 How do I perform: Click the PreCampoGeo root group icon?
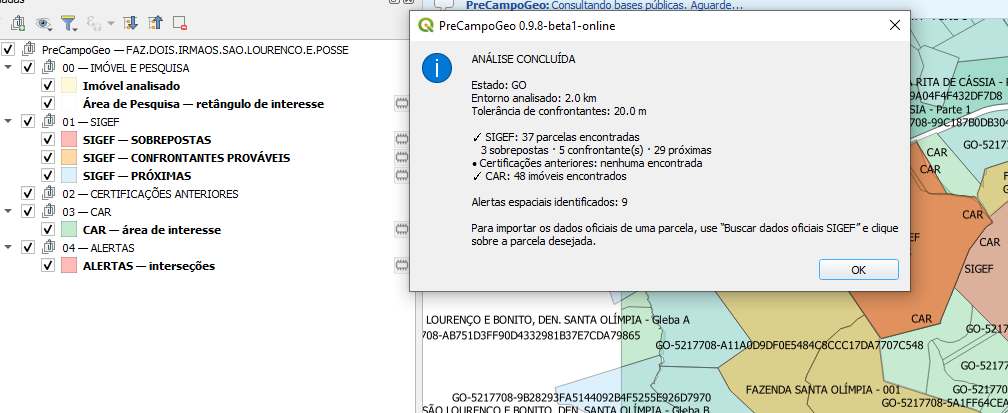tap(29, 50)
